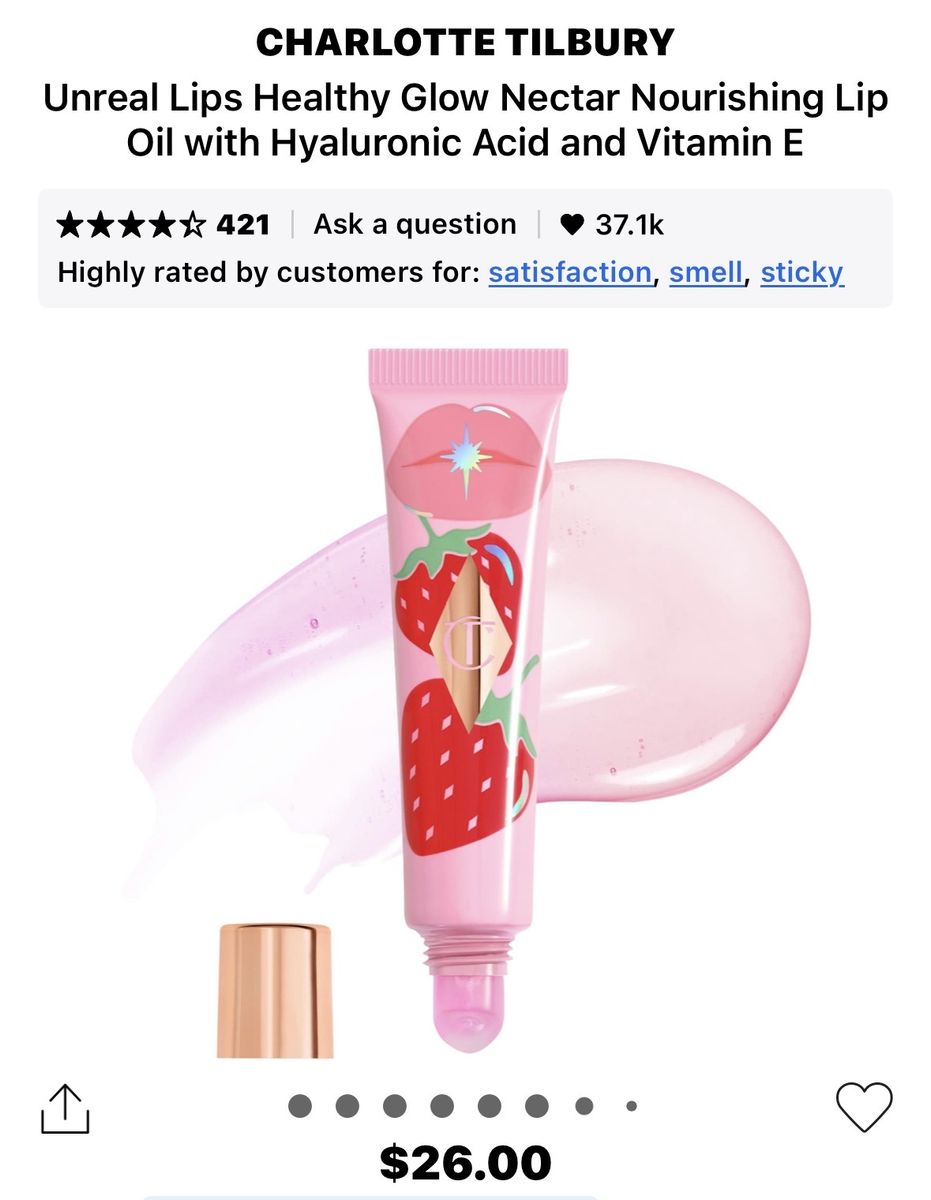Screen dimensions: 931x1200
Task: Tap the $26.00 price text
Action: 465,1163
